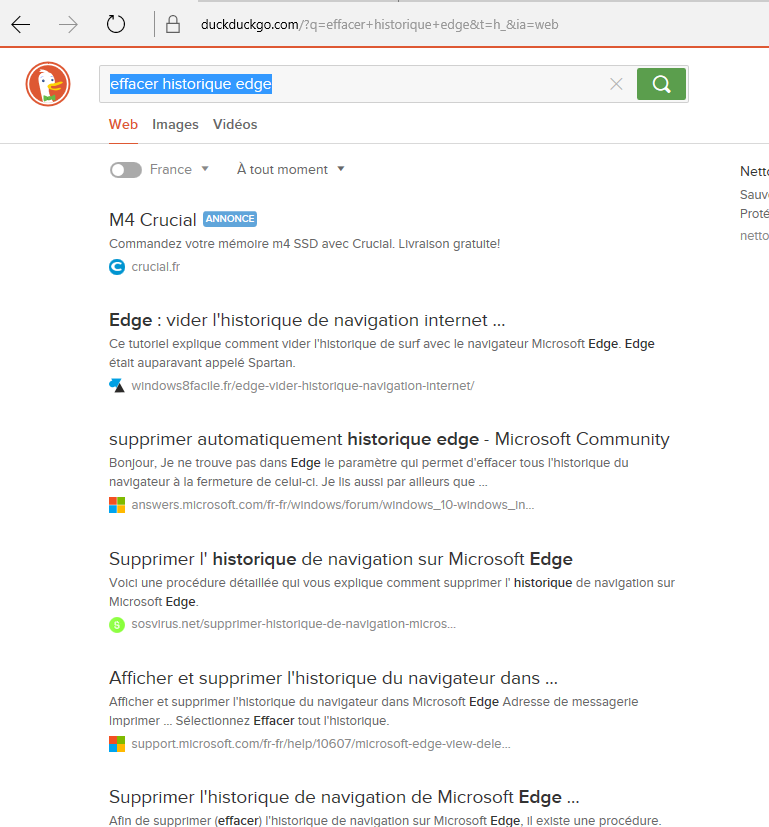Click the sosvirus.net URL link

293,624
